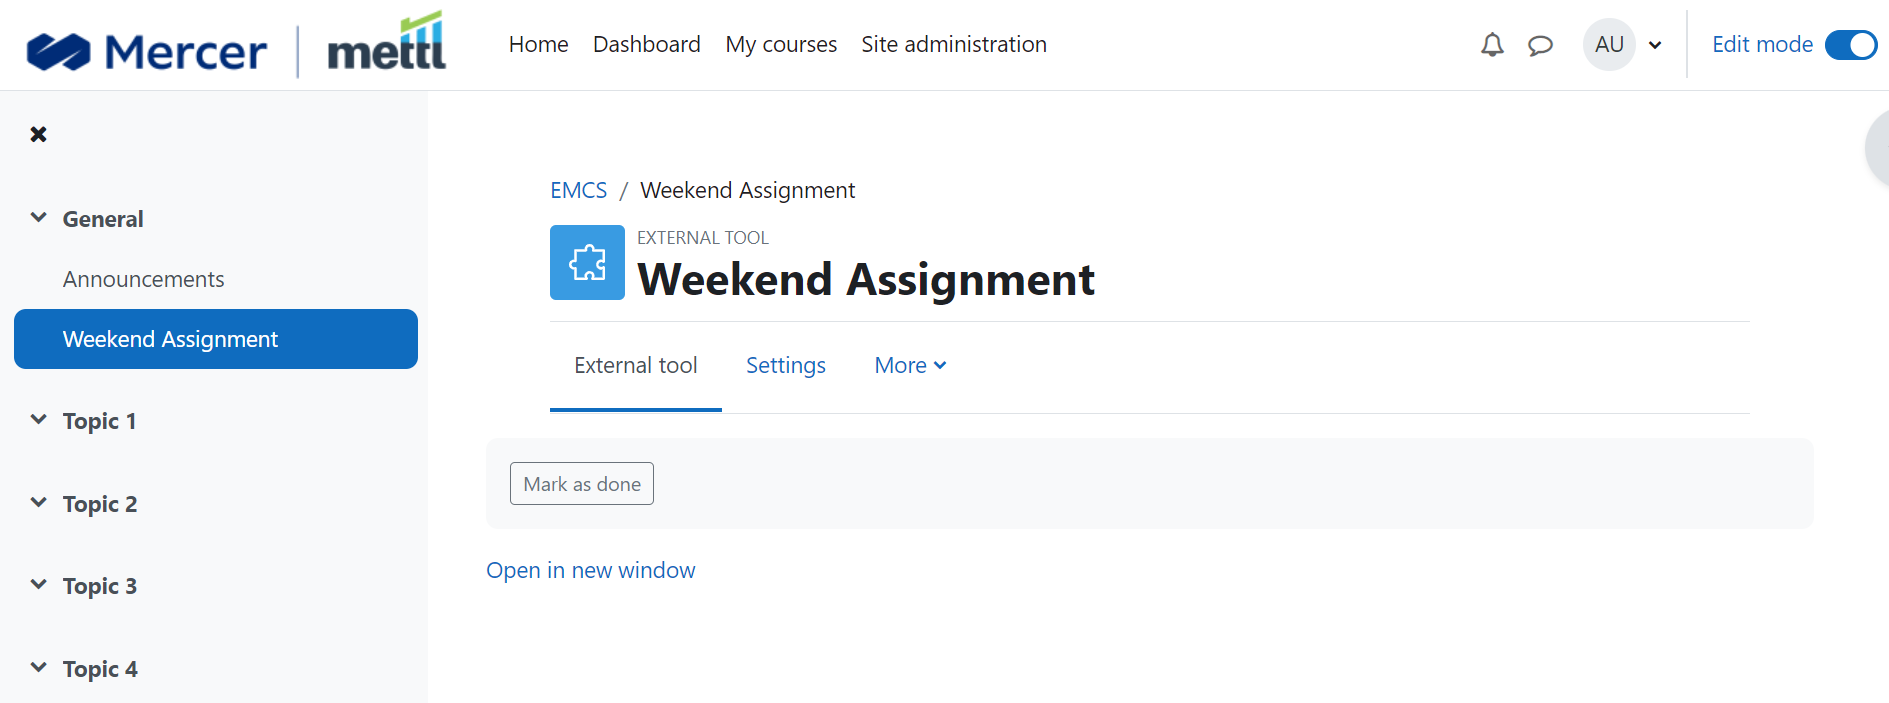Close the course index drawer
1889x703 pixels.
39,134
